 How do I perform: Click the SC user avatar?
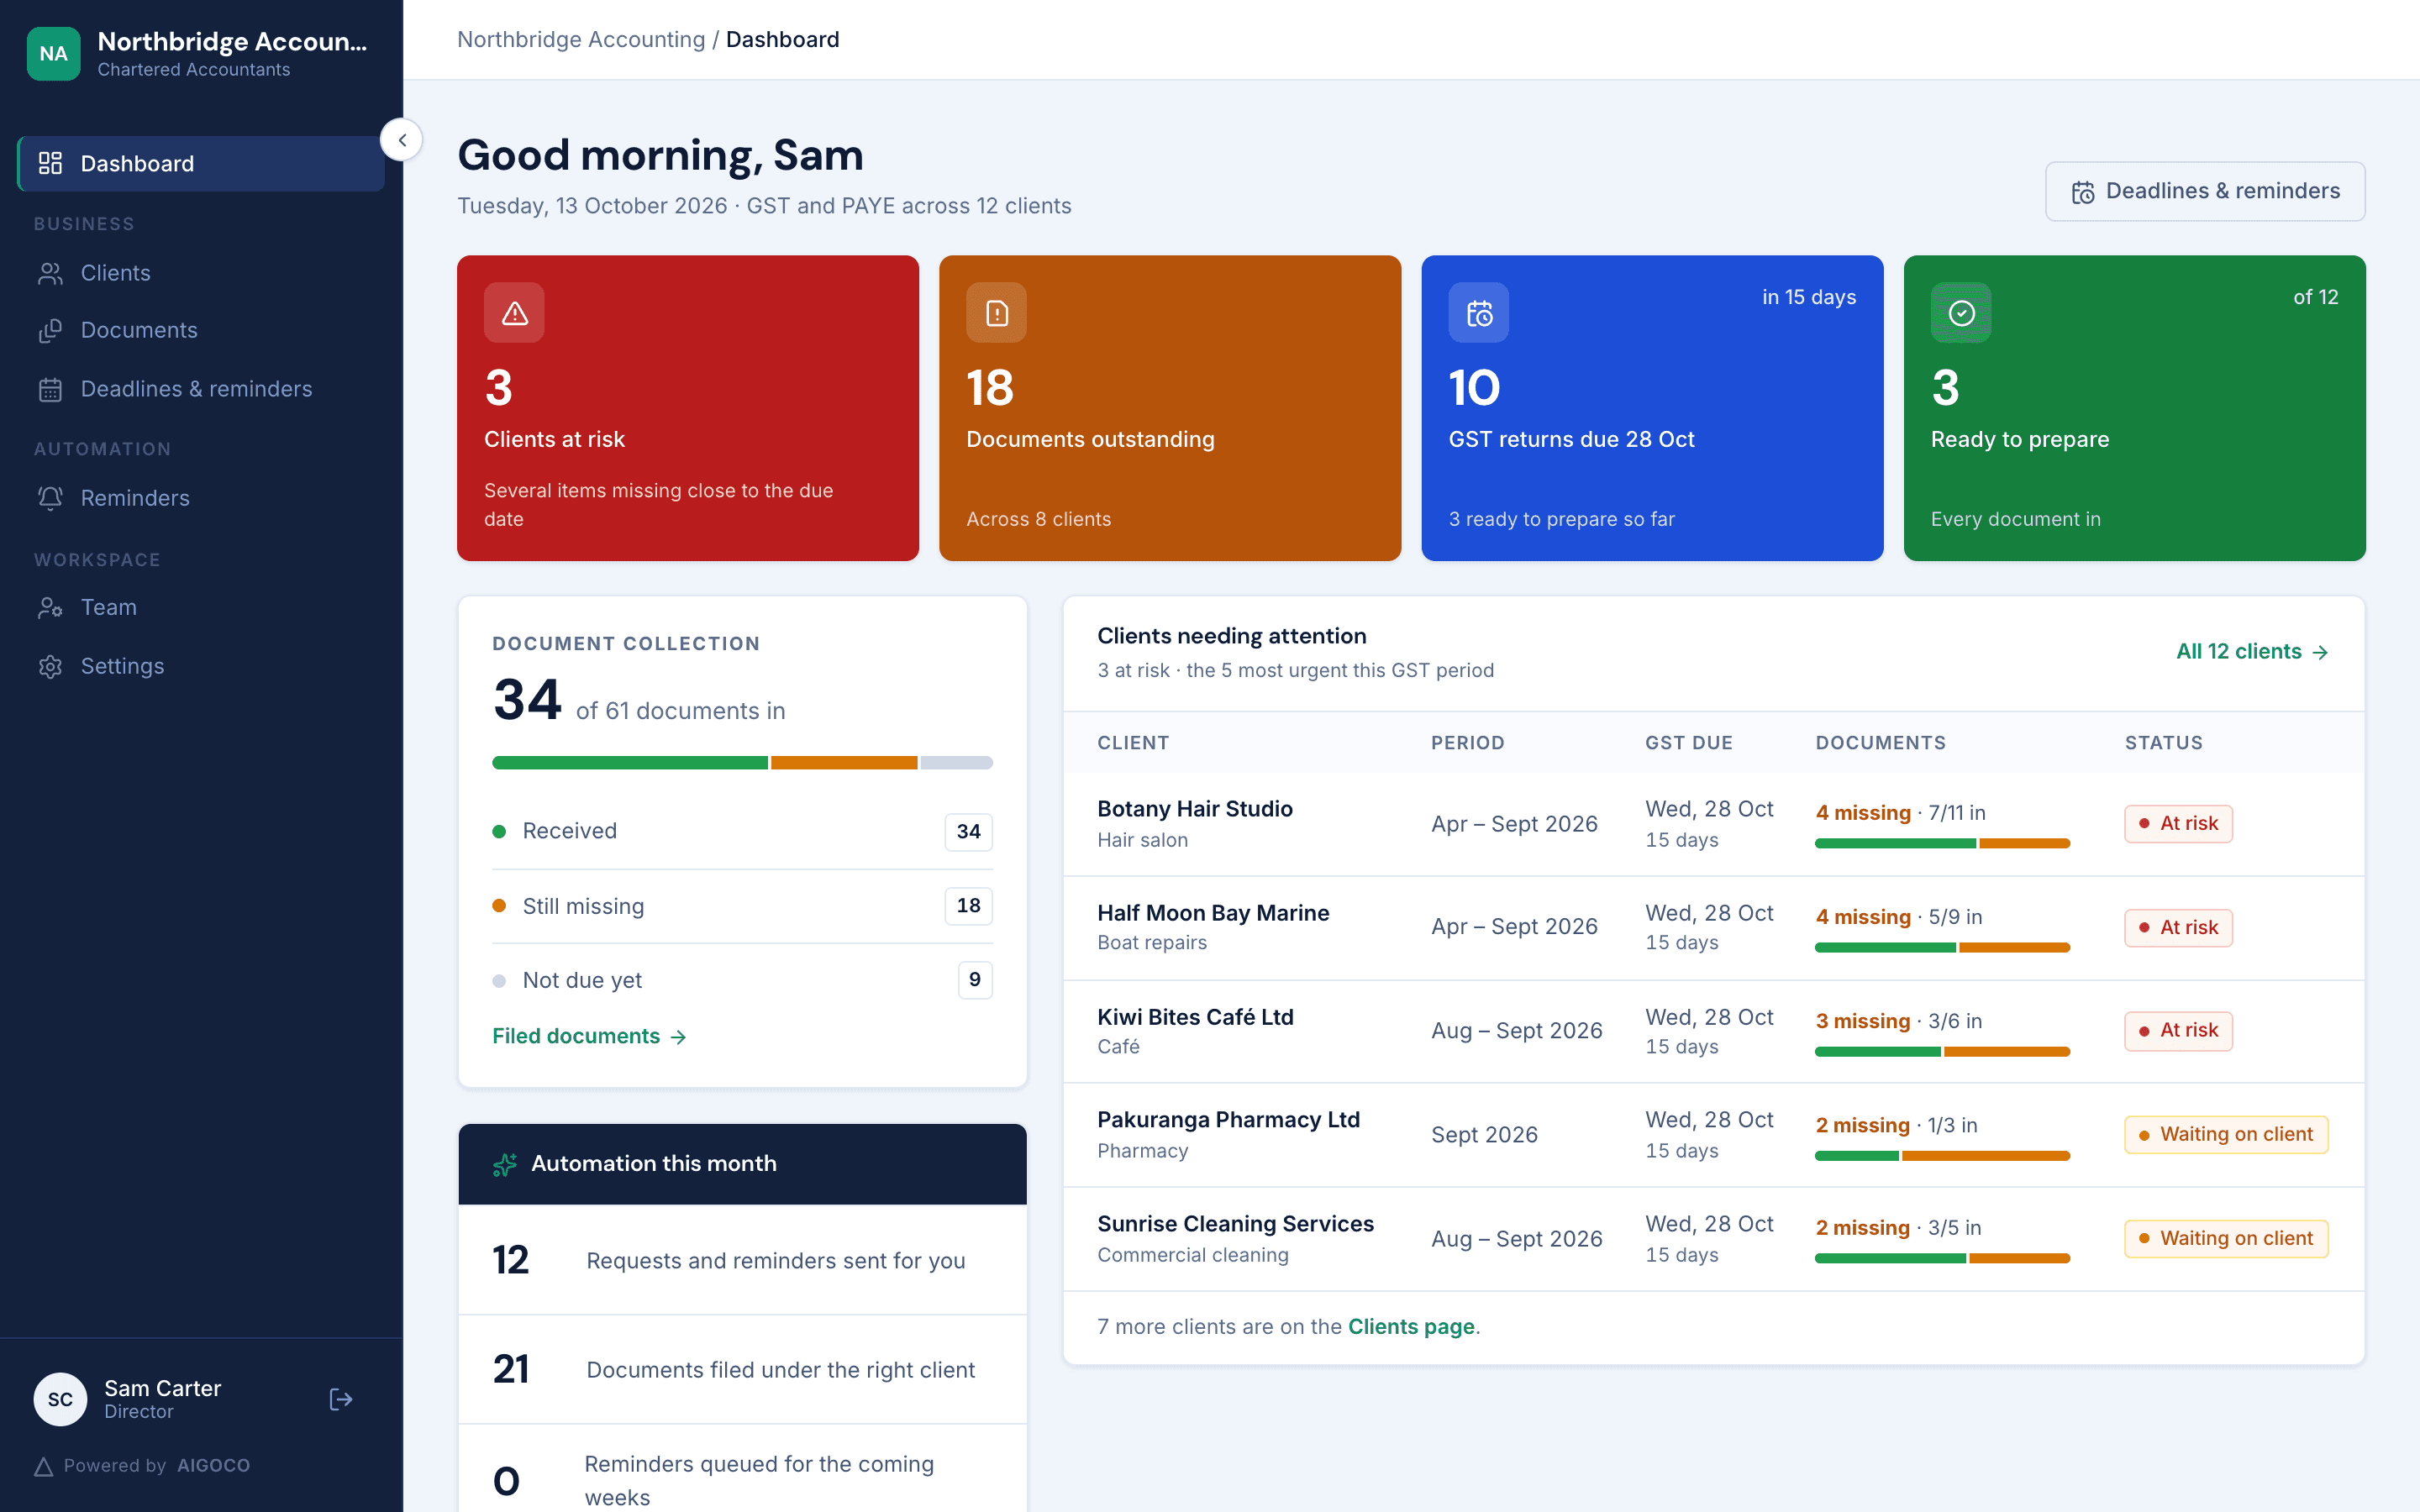pyautogui.click(x=60, y=1399)
